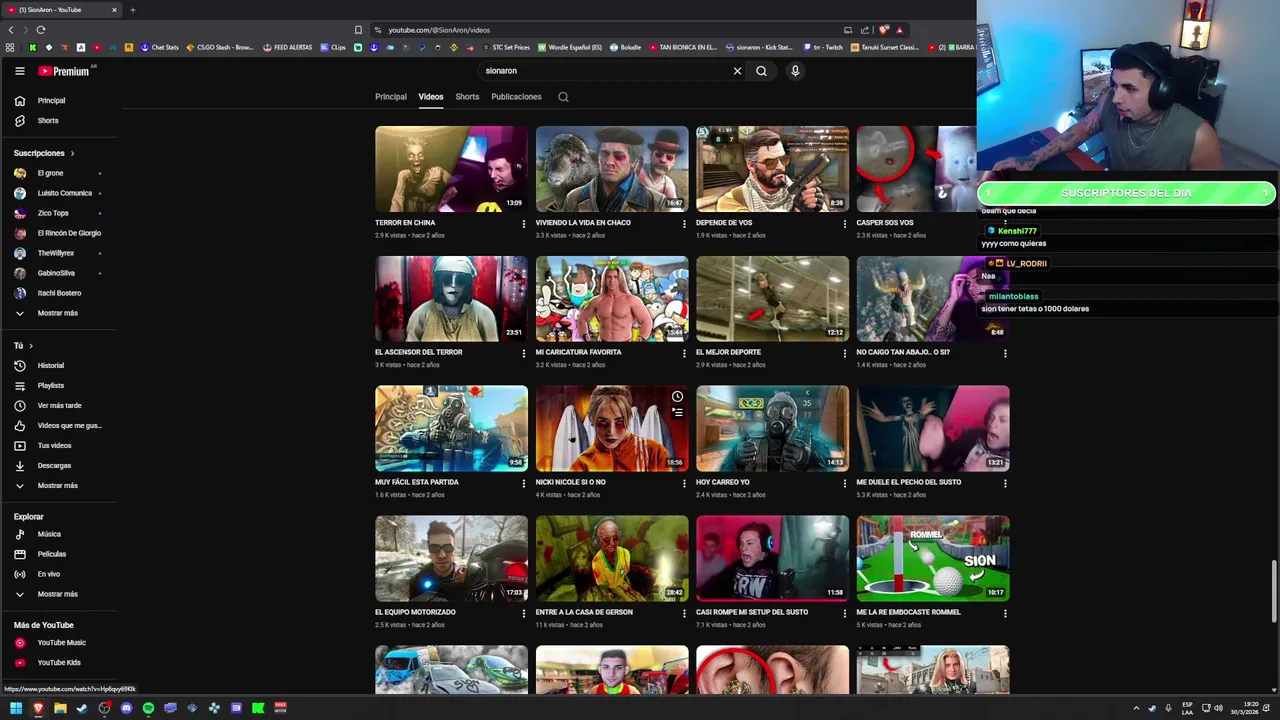Start voice search with the microphone icon
The height and width of the screenshot is (720, 1280).
795,71
